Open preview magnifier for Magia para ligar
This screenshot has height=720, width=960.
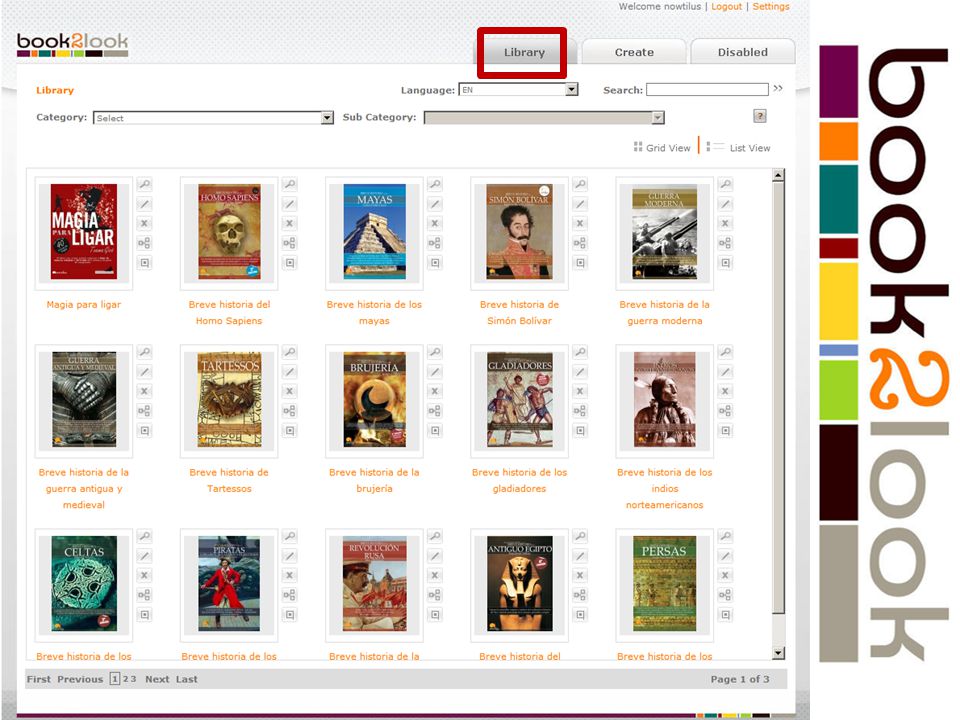[x=144, y=184]
